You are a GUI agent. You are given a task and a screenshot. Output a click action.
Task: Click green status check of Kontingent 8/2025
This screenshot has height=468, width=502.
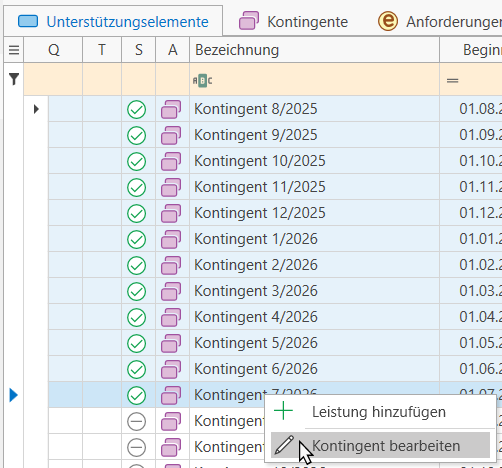[x=136, y=109]
